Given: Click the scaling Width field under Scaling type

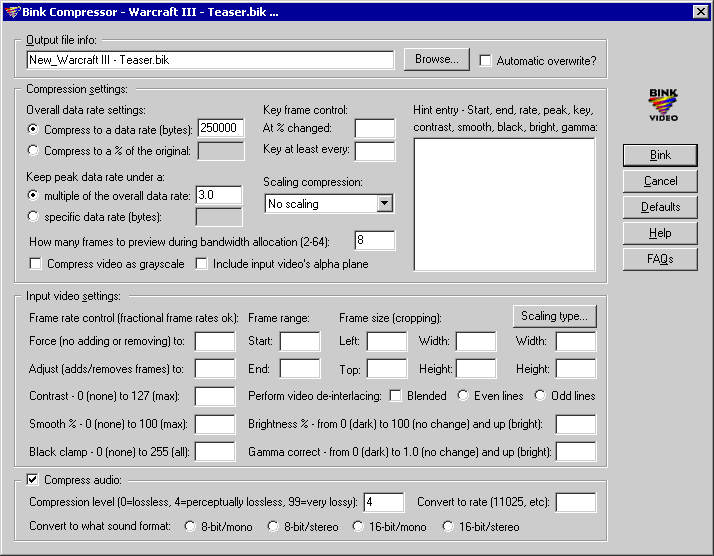Looking at the screenshot, I should point(576,342).
